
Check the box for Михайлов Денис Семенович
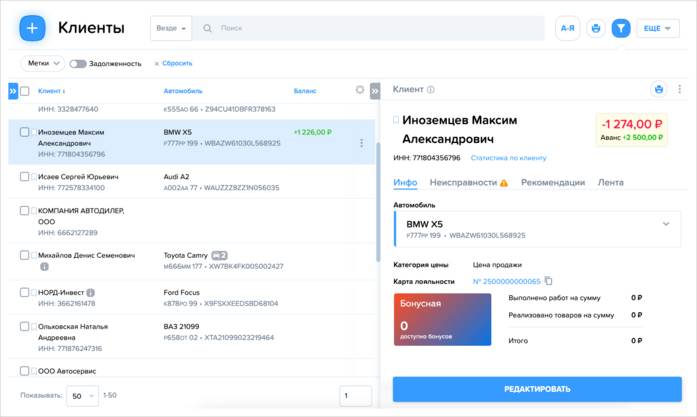point(24,255)
